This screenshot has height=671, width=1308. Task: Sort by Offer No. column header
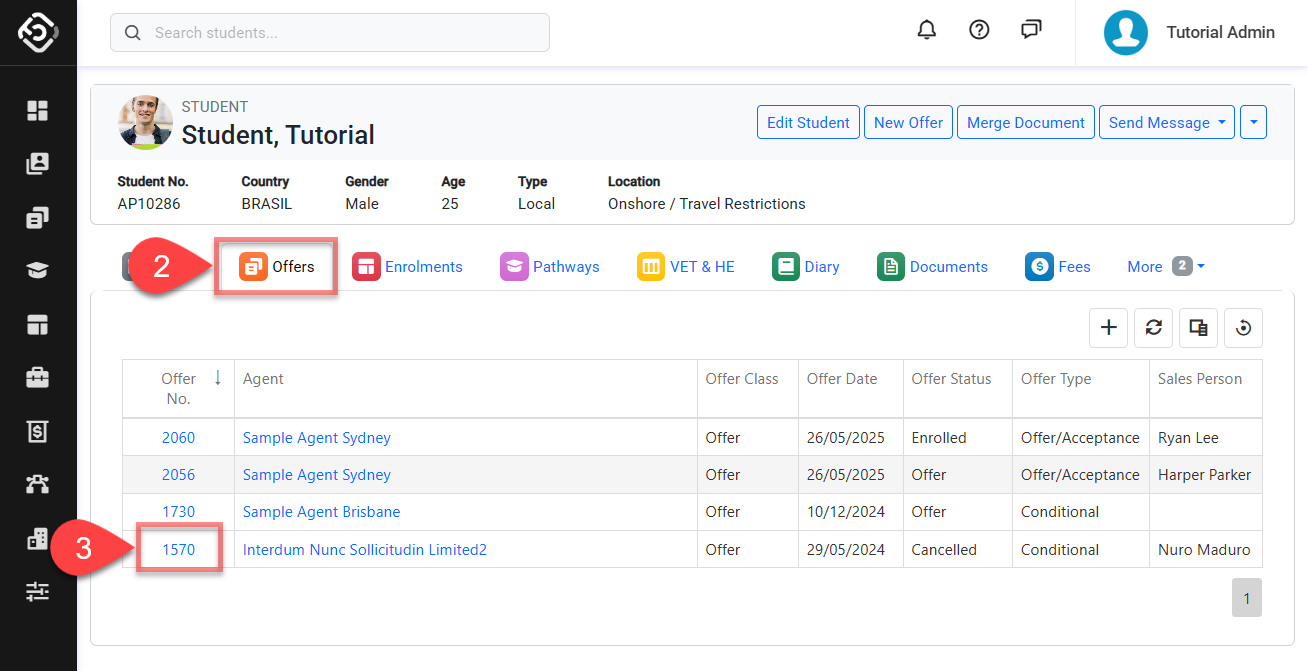click(179, 388)
